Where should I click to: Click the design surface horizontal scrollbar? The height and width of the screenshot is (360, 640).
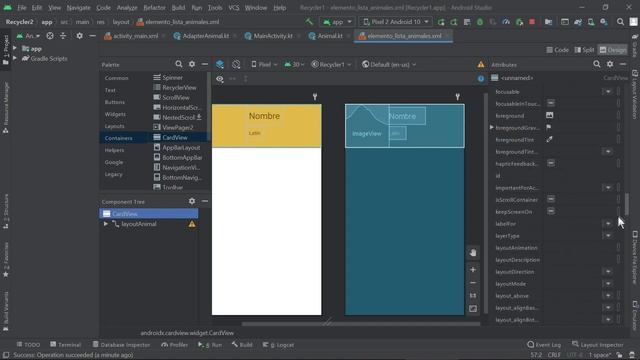(361, 324)
